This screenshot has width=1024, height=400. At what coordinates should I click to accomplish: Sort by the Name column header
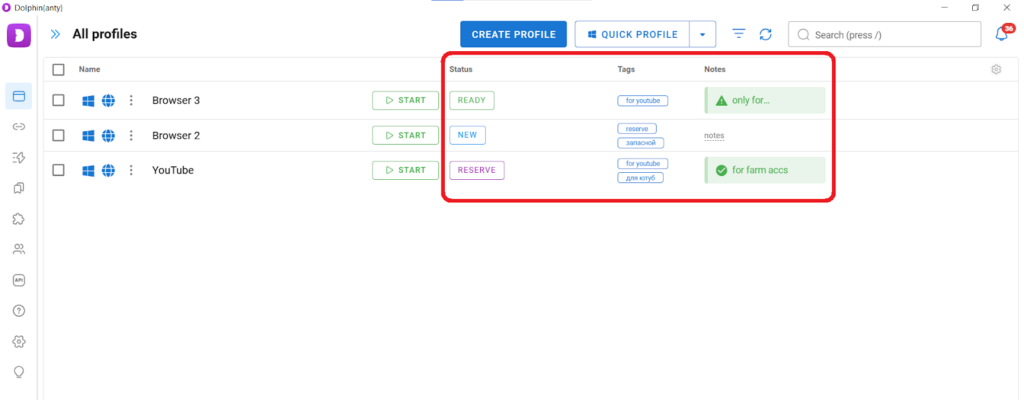pyautogui.click(x=90, y=70)
